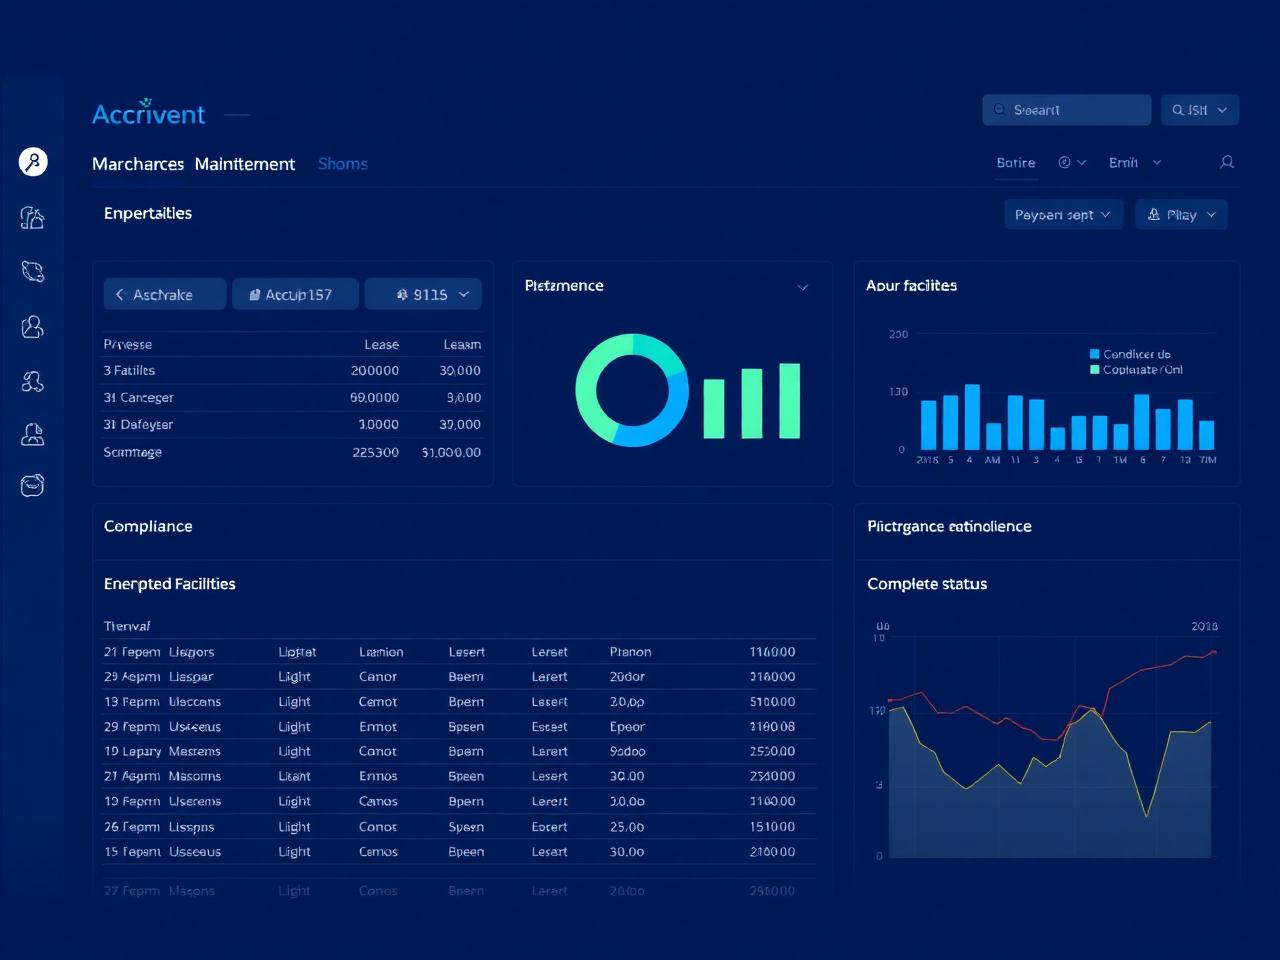Click the user icon right of Emil

[x=1227, y=162]
